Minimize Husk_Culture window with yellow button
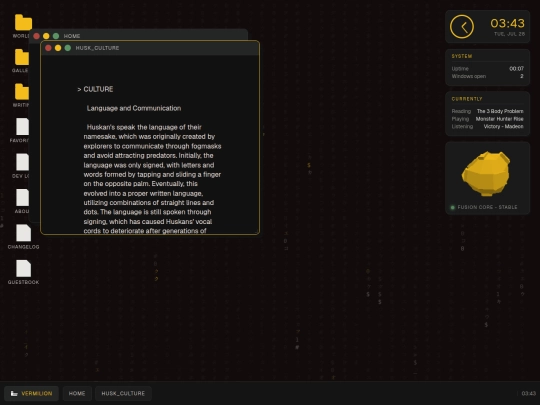Image resolution: width=540 pixels, height=405 pixels. coord(58,48)
